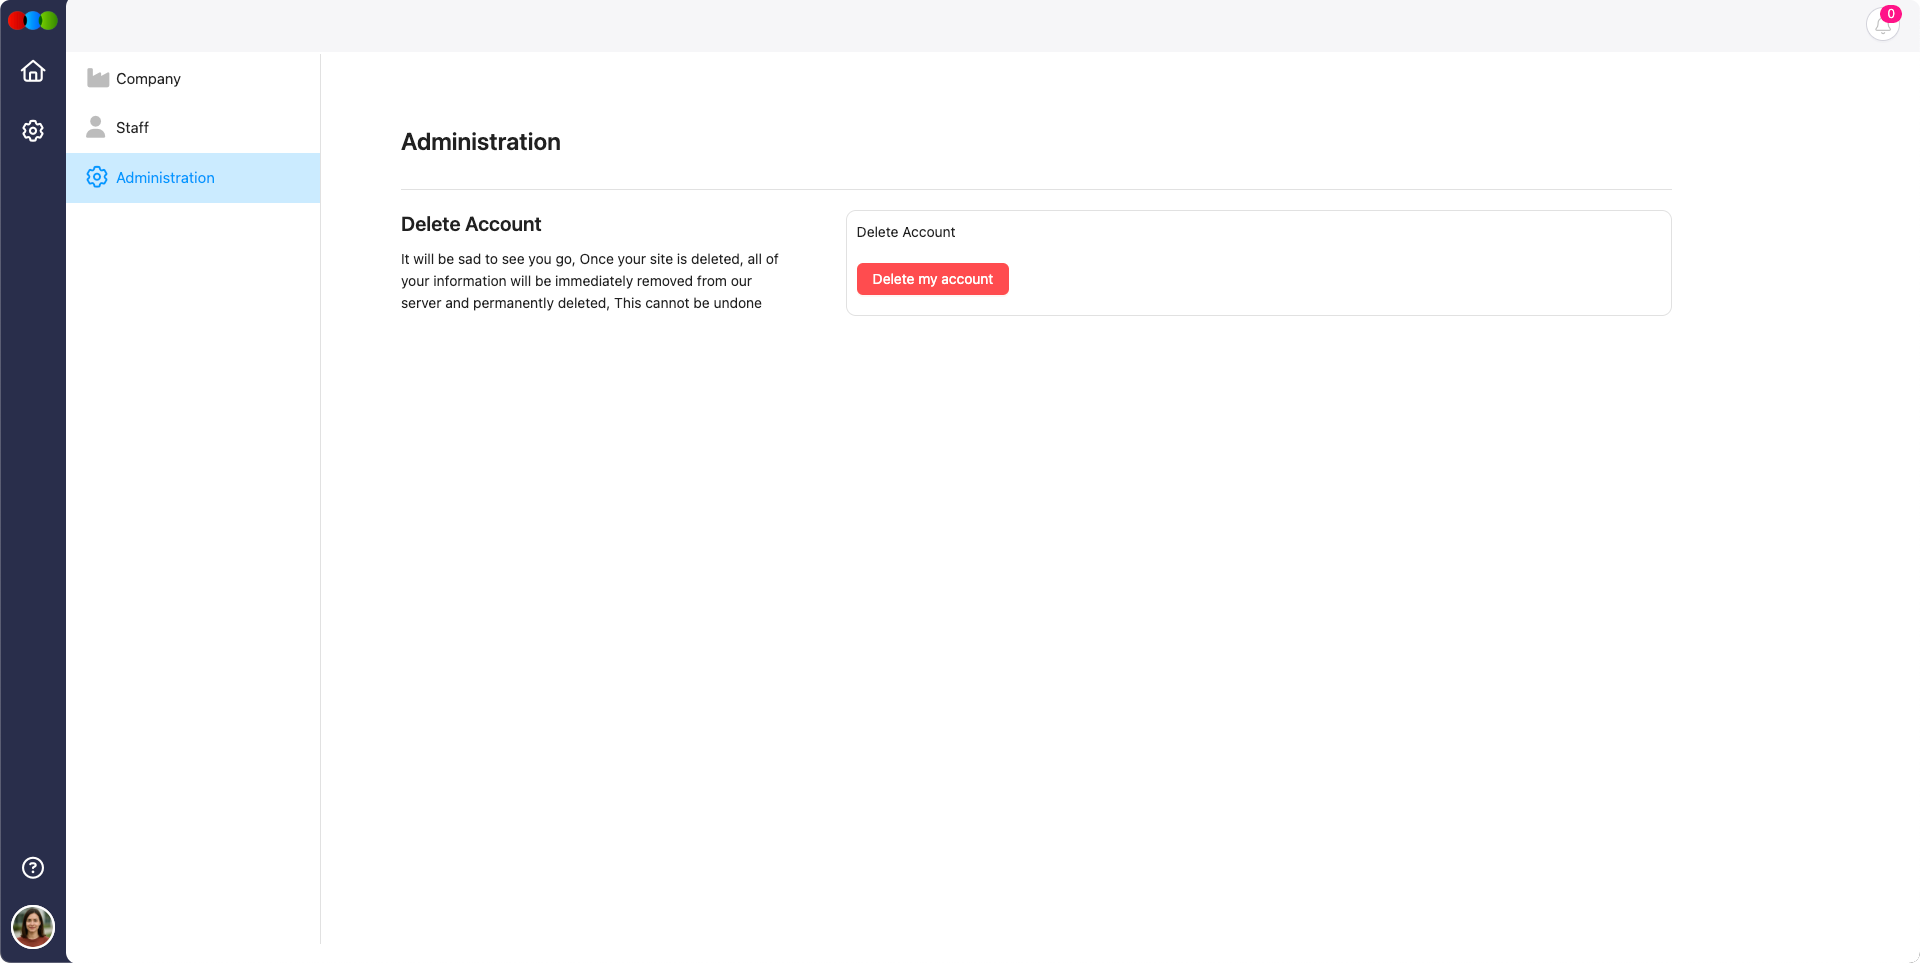Select the Administration settings section
Screen dimensions: 1920x963
(165, 177)
